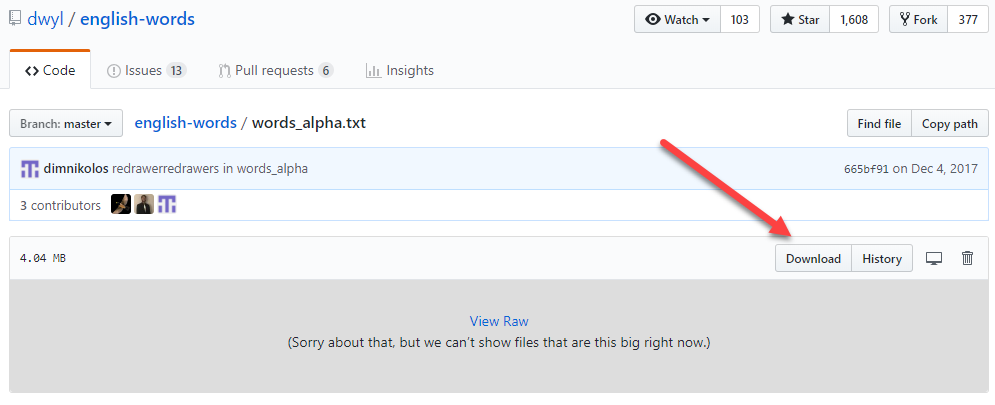Click the dimnikolos avatar icon in commit row
Image resolution: width=995 pixels, height=405 pixels.
tap(30, 169)
